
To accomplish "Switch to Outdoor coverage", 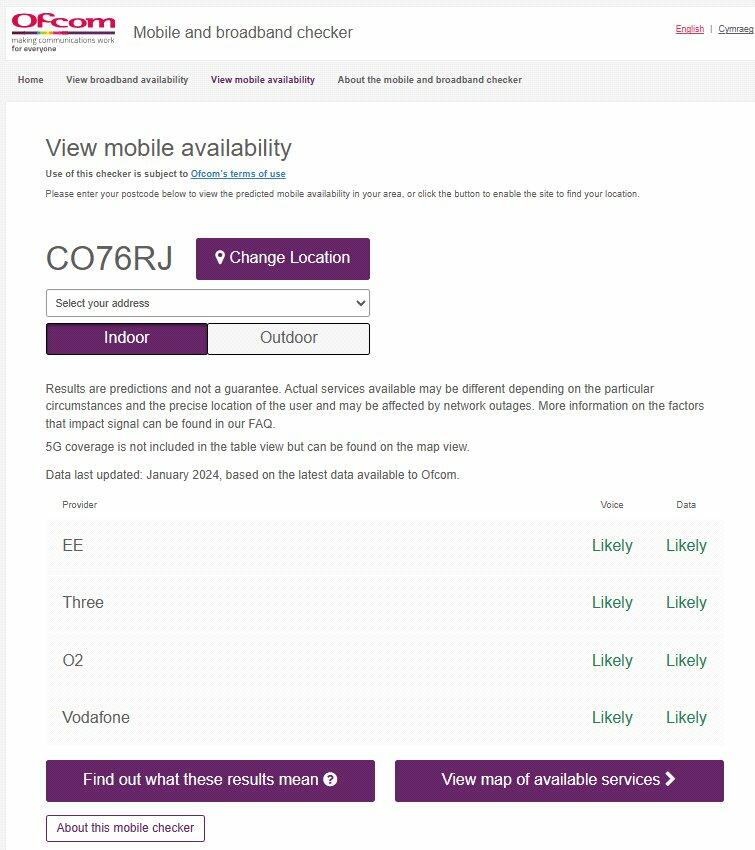I will 288,338.
